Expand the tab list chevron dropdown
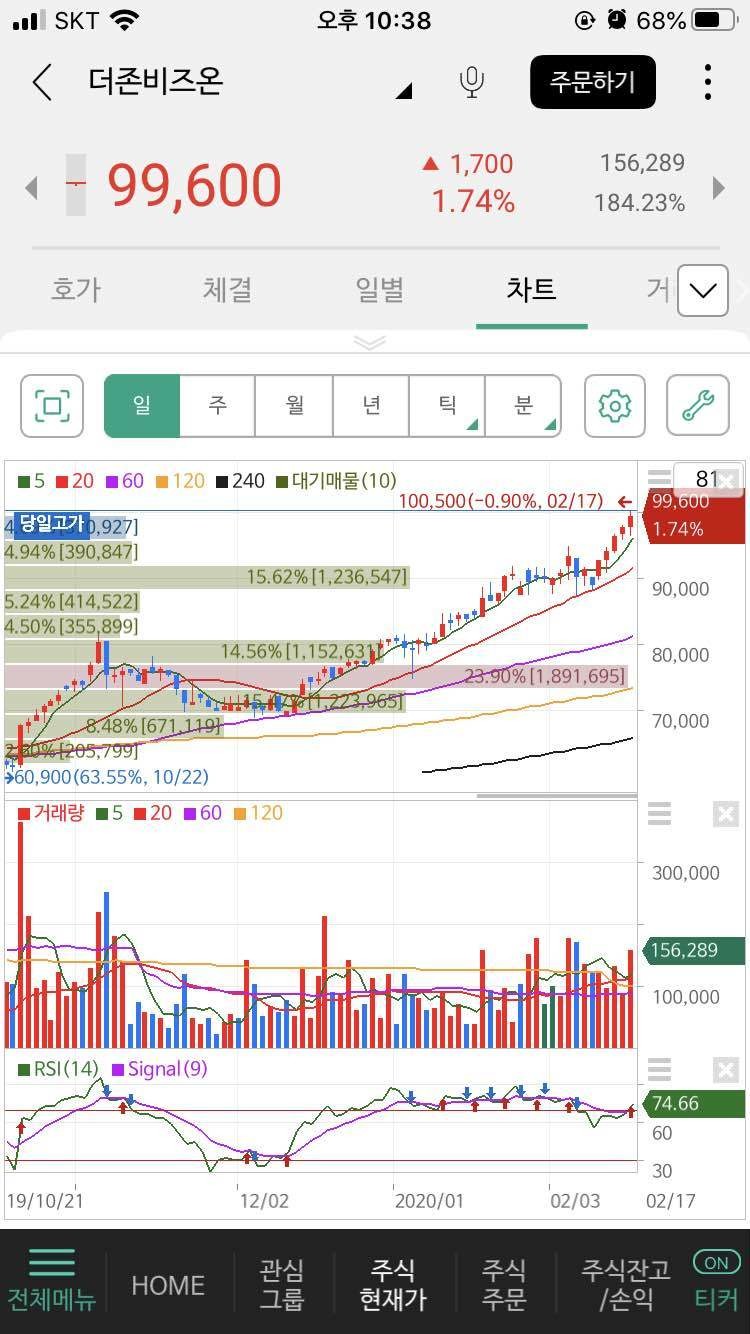This screenshot has height=1334, width=750. tap(702, 291)
